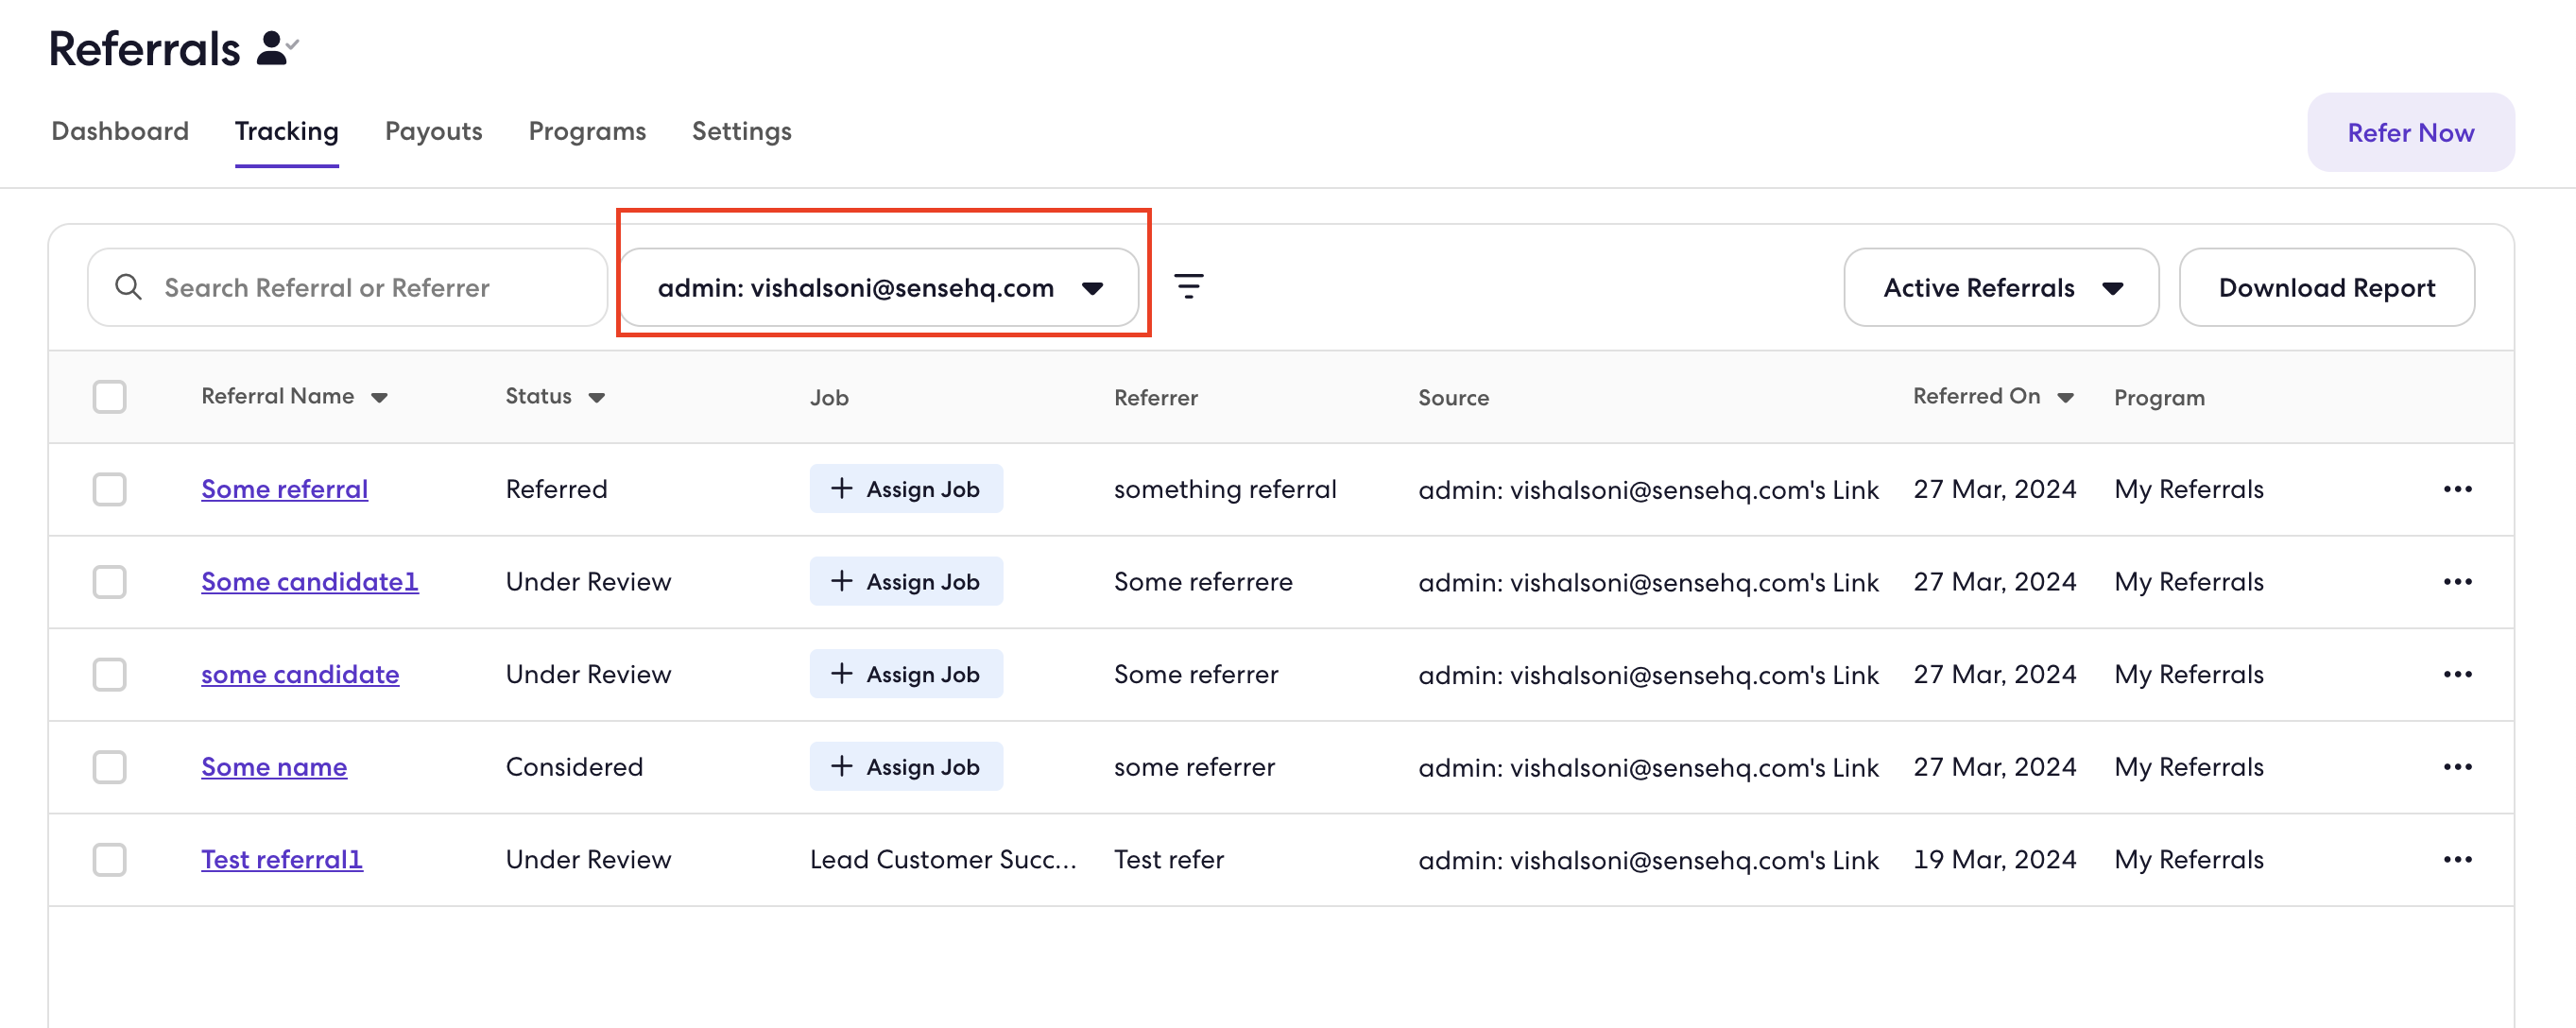2576x1028 pixels.
Task: Open more options for some candidate row
Action: 2457,674
